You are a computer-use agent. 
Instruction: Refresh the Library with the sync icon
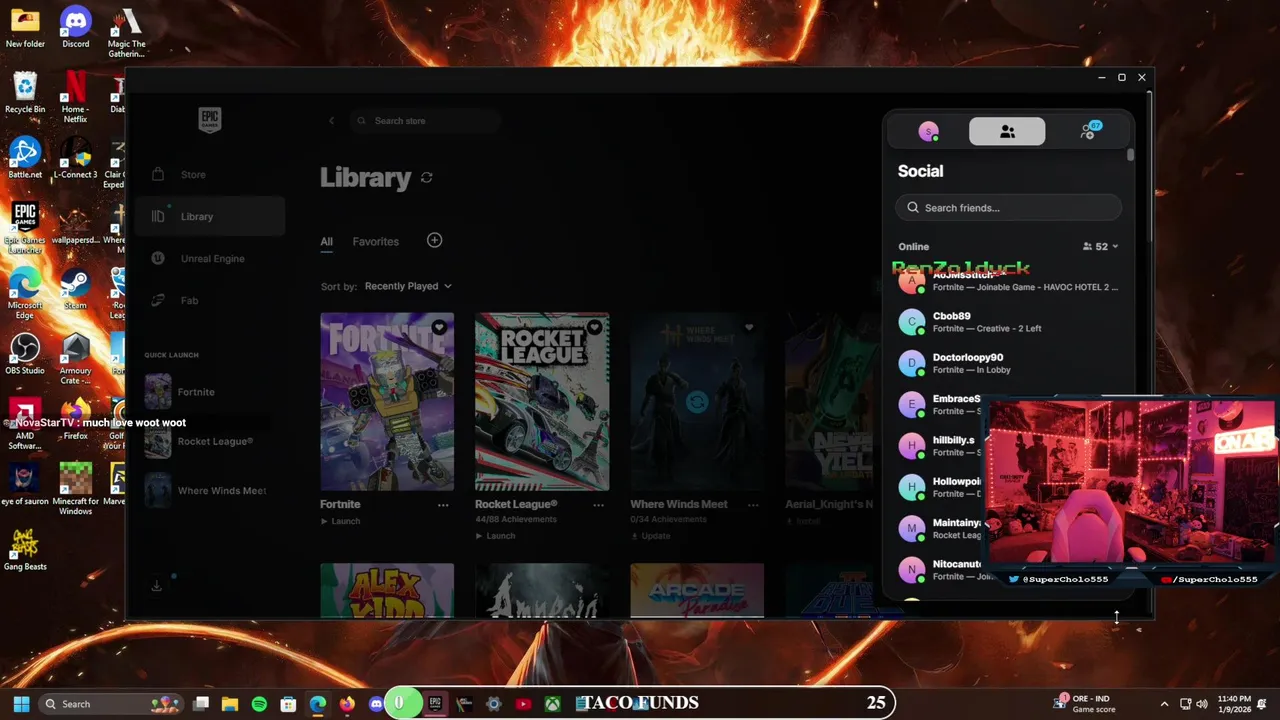coord(427,177)
